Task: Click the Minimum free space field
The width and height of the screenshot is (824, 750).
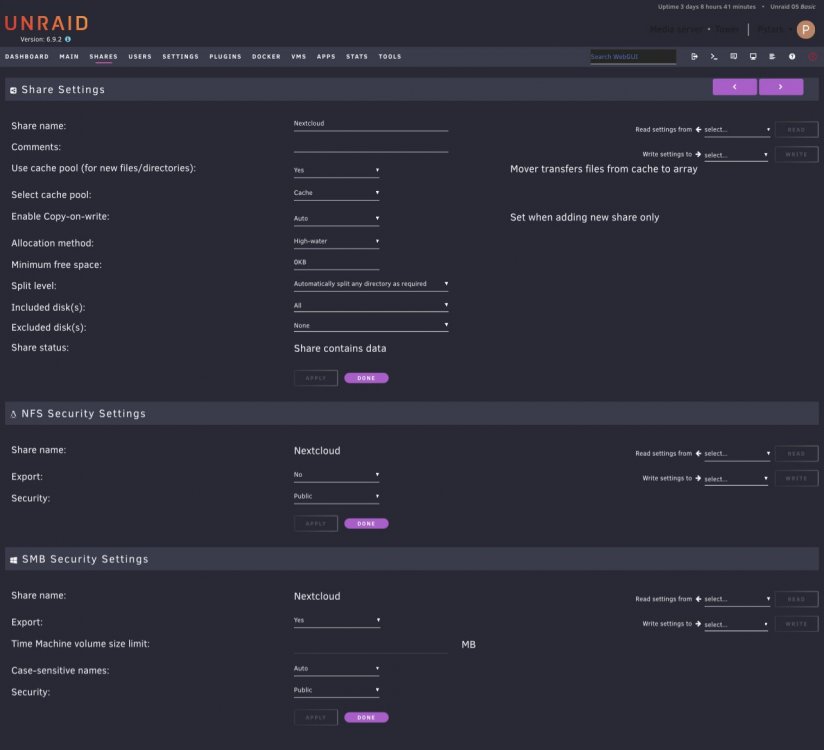Action: pyautogui.click(x=336, y=262)
